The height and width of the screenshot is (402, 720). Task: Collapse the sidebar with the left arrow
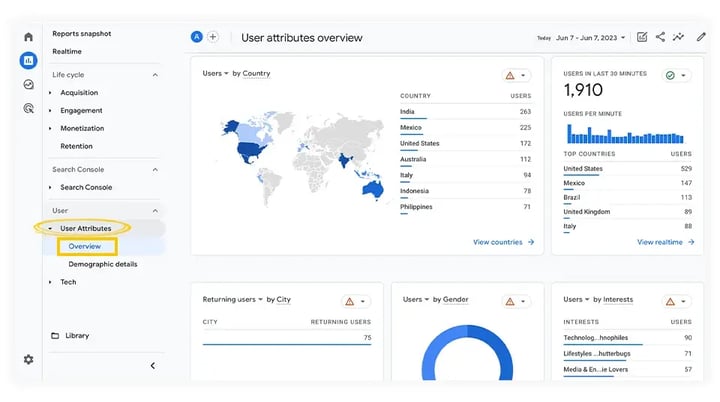(152, 366)
